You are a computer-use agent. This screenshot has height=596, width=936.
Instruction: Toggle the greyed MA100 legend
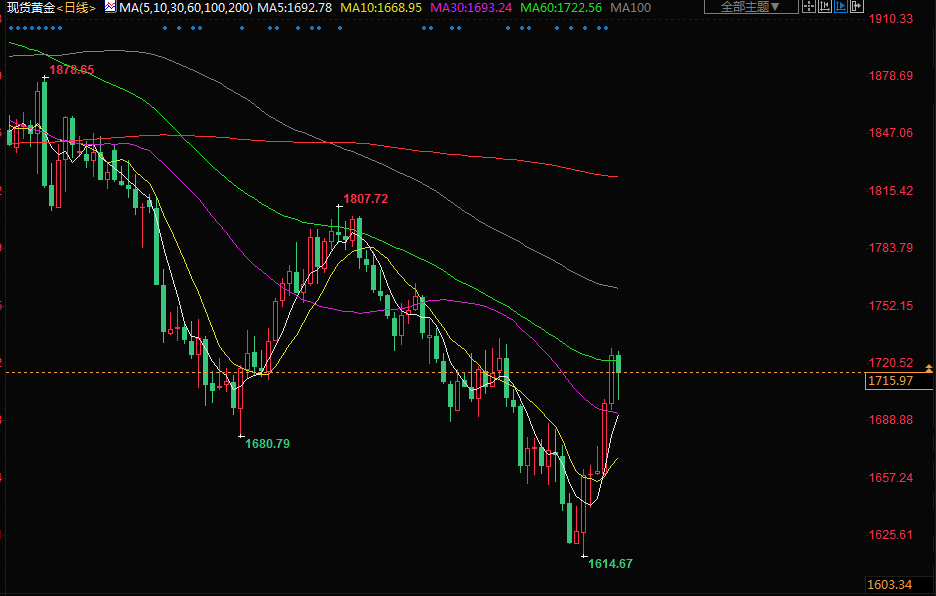coord(630,7)
